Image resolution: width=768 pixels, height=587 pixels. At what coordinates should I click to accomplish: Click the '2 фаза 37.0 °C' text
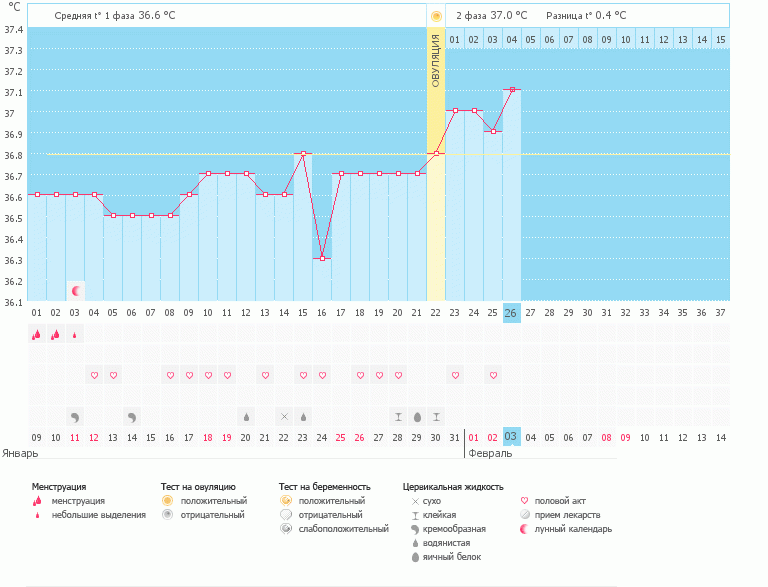(492, 16)
